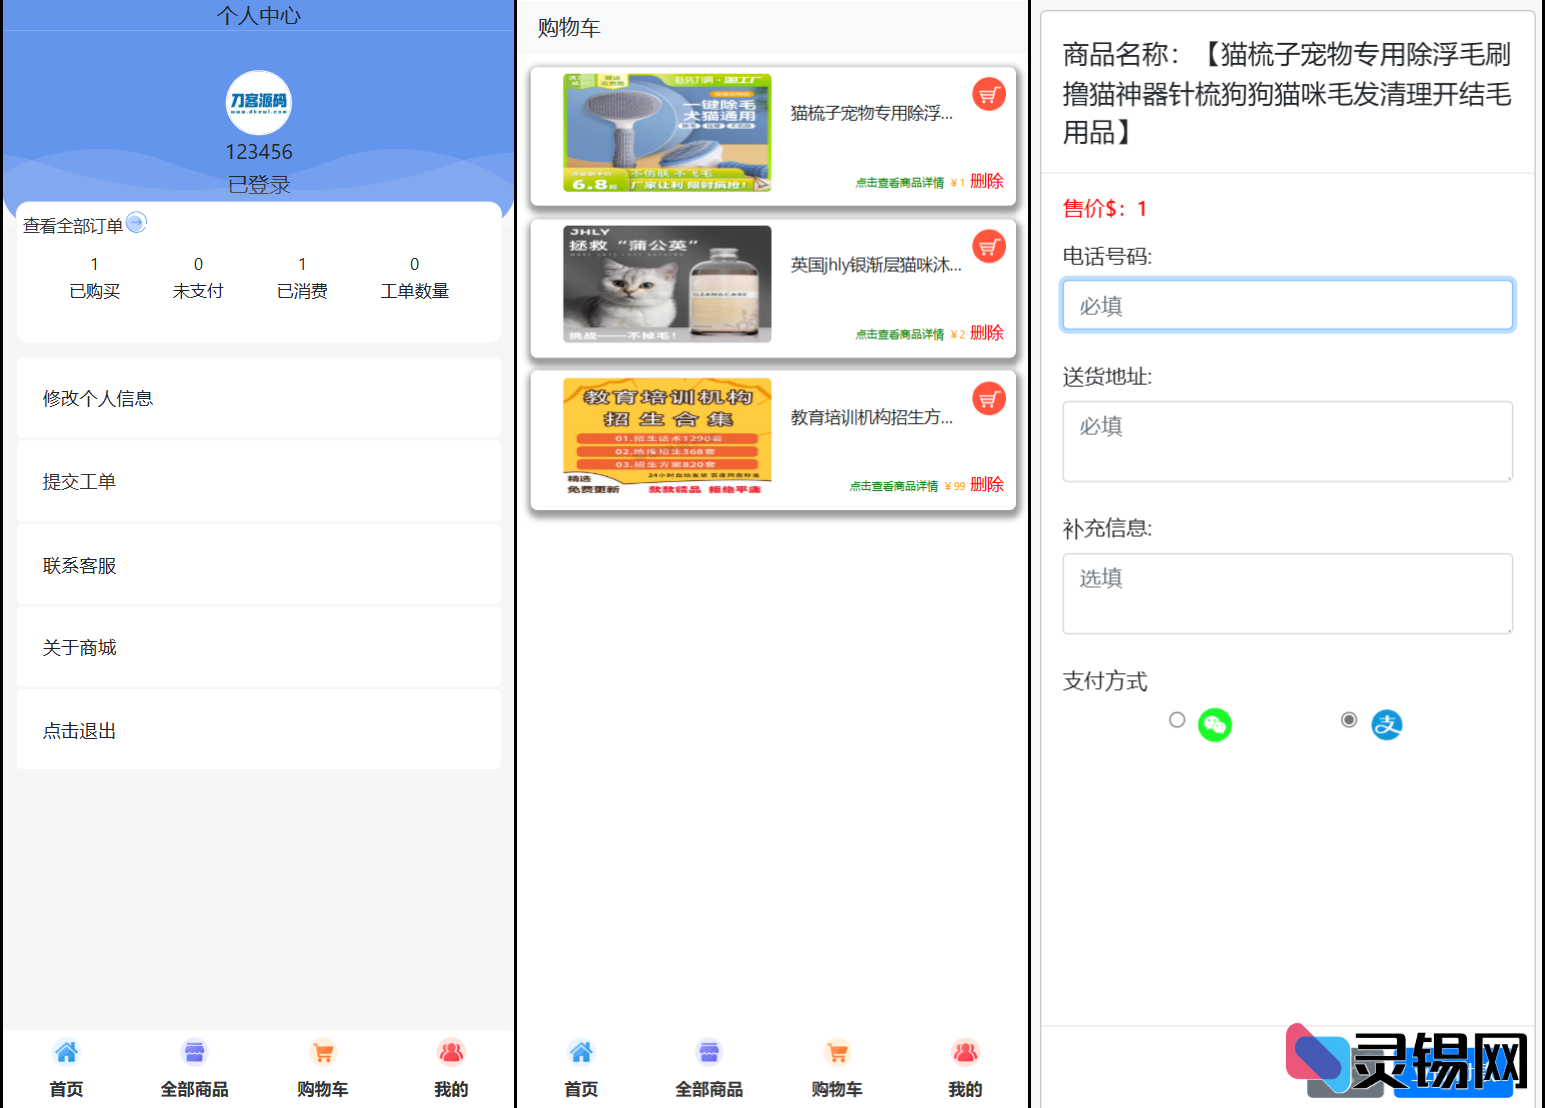The height and width of the screenshot is (1108, 1545).
Task: Switch to the 购物车 tab page
Action: [x=837, y=1070]
